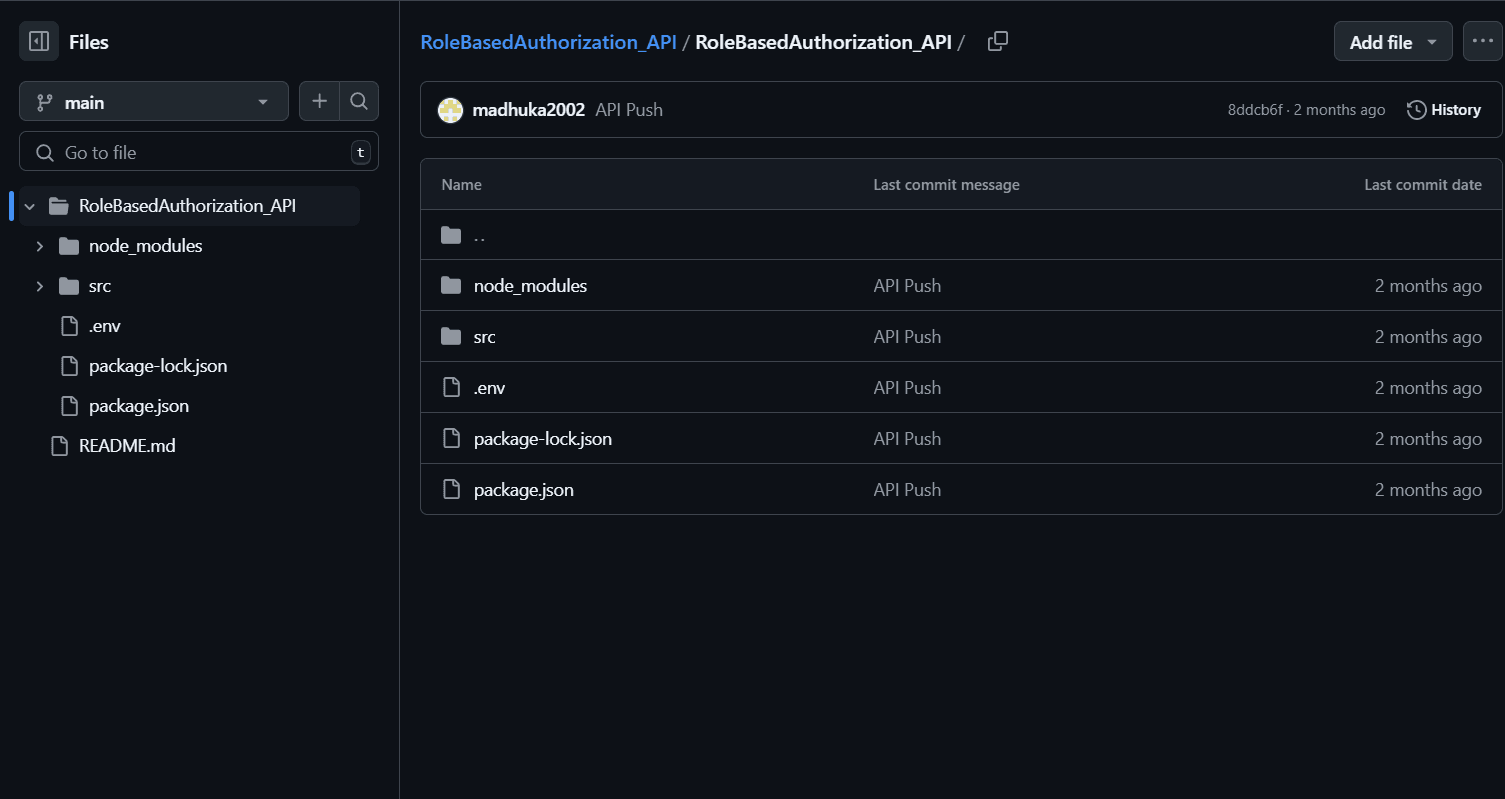The height and width of the screenshot is (799, 1505).
Task: Collapse RoleBasedAuthorization_API tree folder chevron
Action: (29, 206)
